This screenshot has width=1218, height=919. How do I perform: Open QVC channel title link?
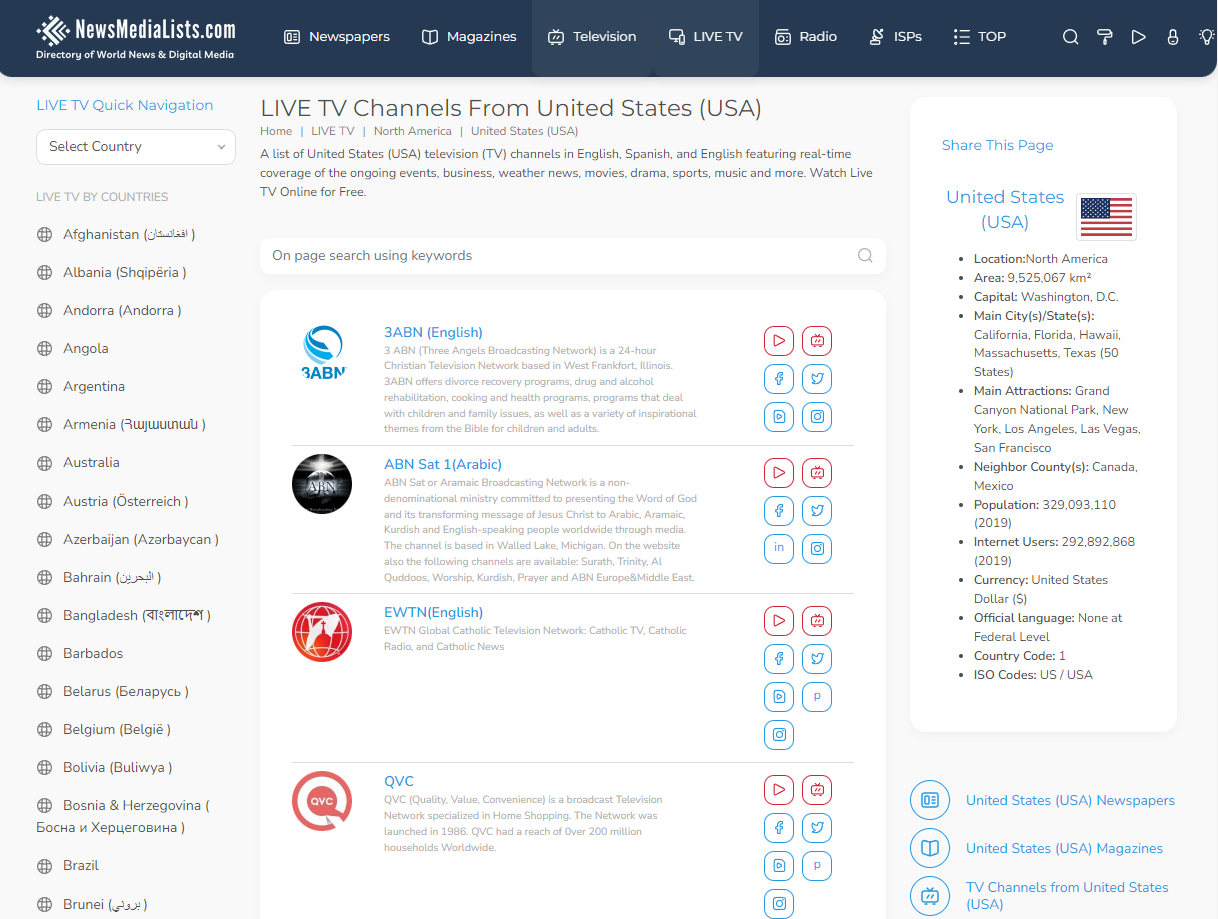tap(399, 781)
